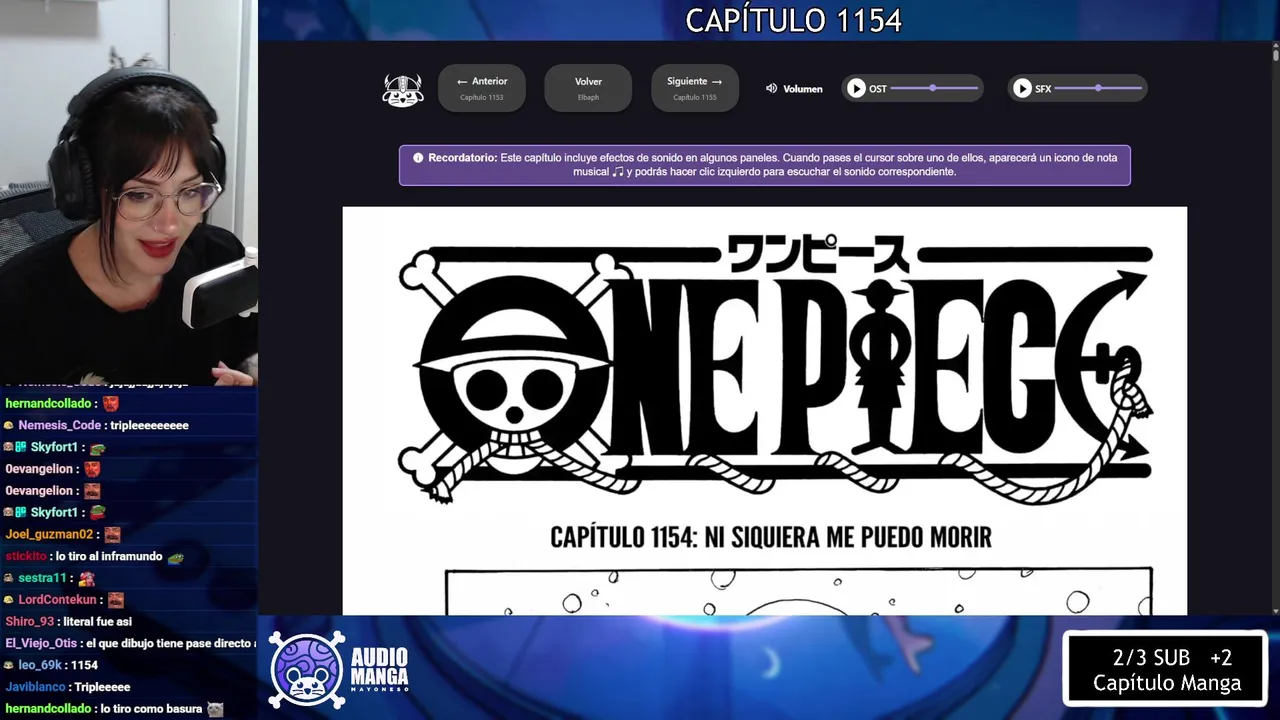Screen dimensions: 1280x720
Task: Click the emote in sestra11's message
Action: coord(87,578)
